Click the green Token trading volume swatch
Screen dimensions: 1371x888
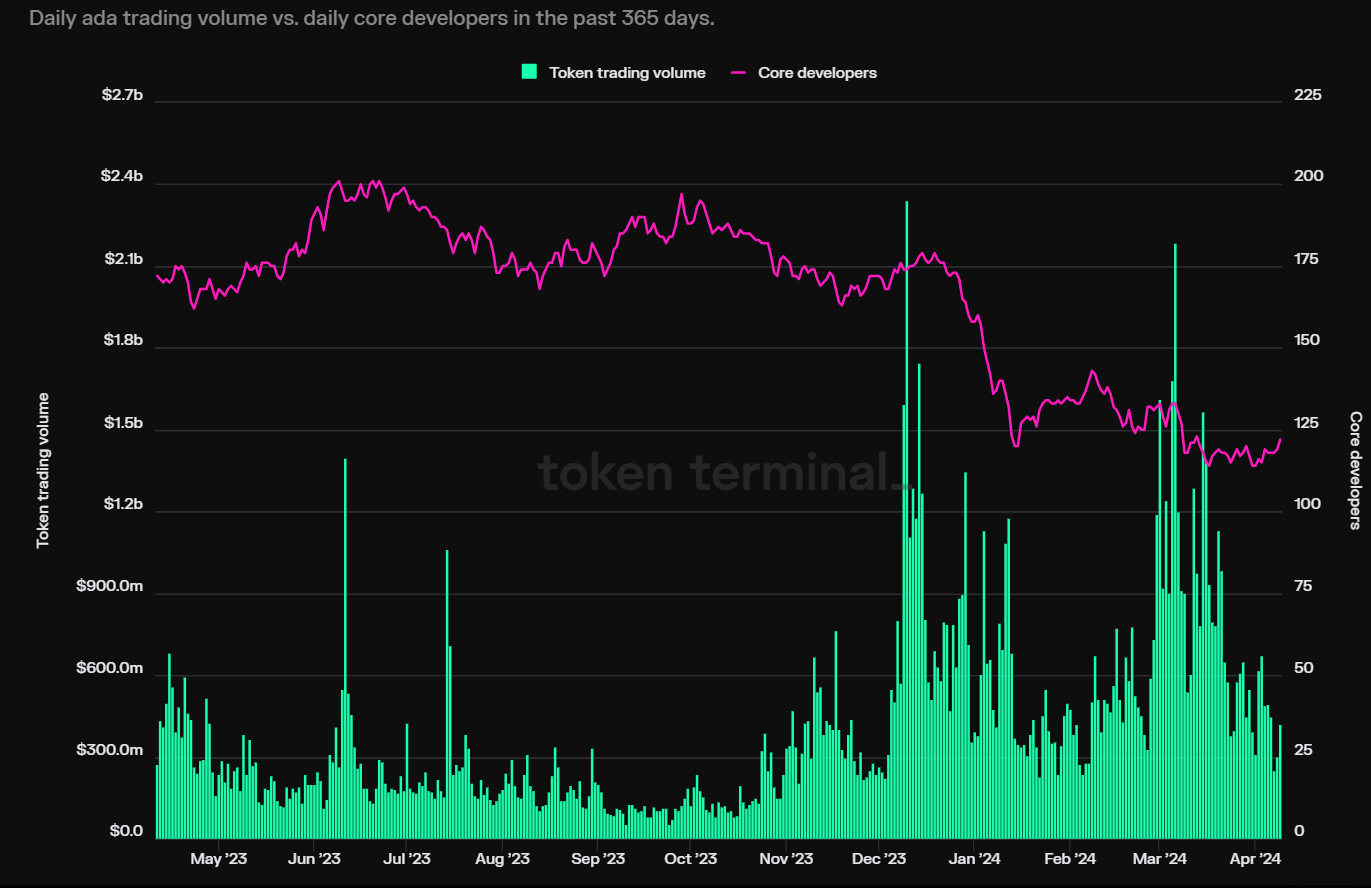pos(529,72)
